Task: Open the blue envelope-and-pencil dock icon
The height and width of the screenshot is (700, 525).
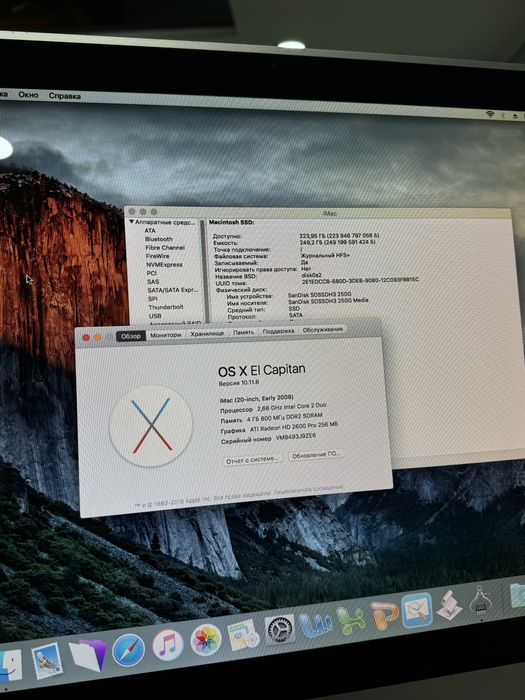Action: [417, 610]
